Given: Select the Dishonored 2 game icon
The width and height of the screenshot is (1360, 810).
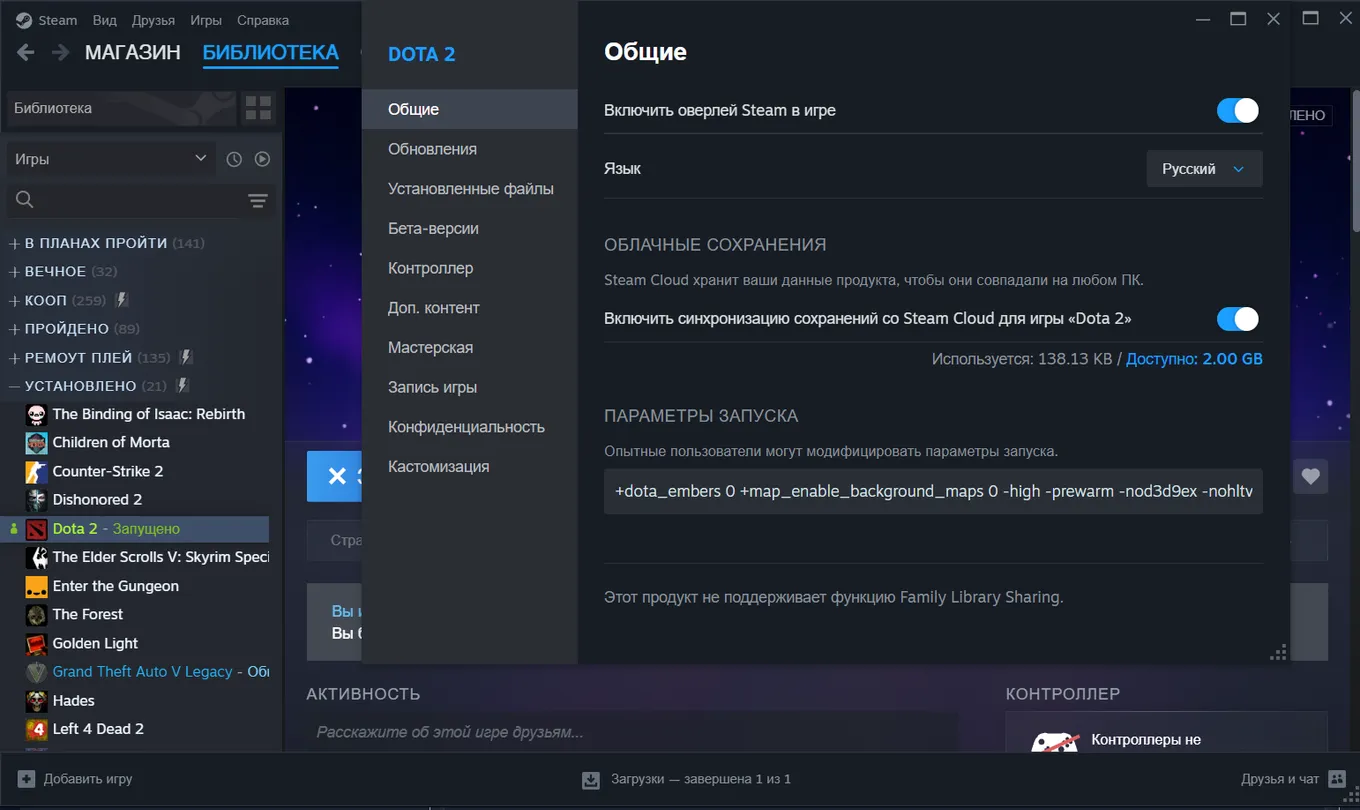Looking at the screenshot, I should (x=37, y=500).
